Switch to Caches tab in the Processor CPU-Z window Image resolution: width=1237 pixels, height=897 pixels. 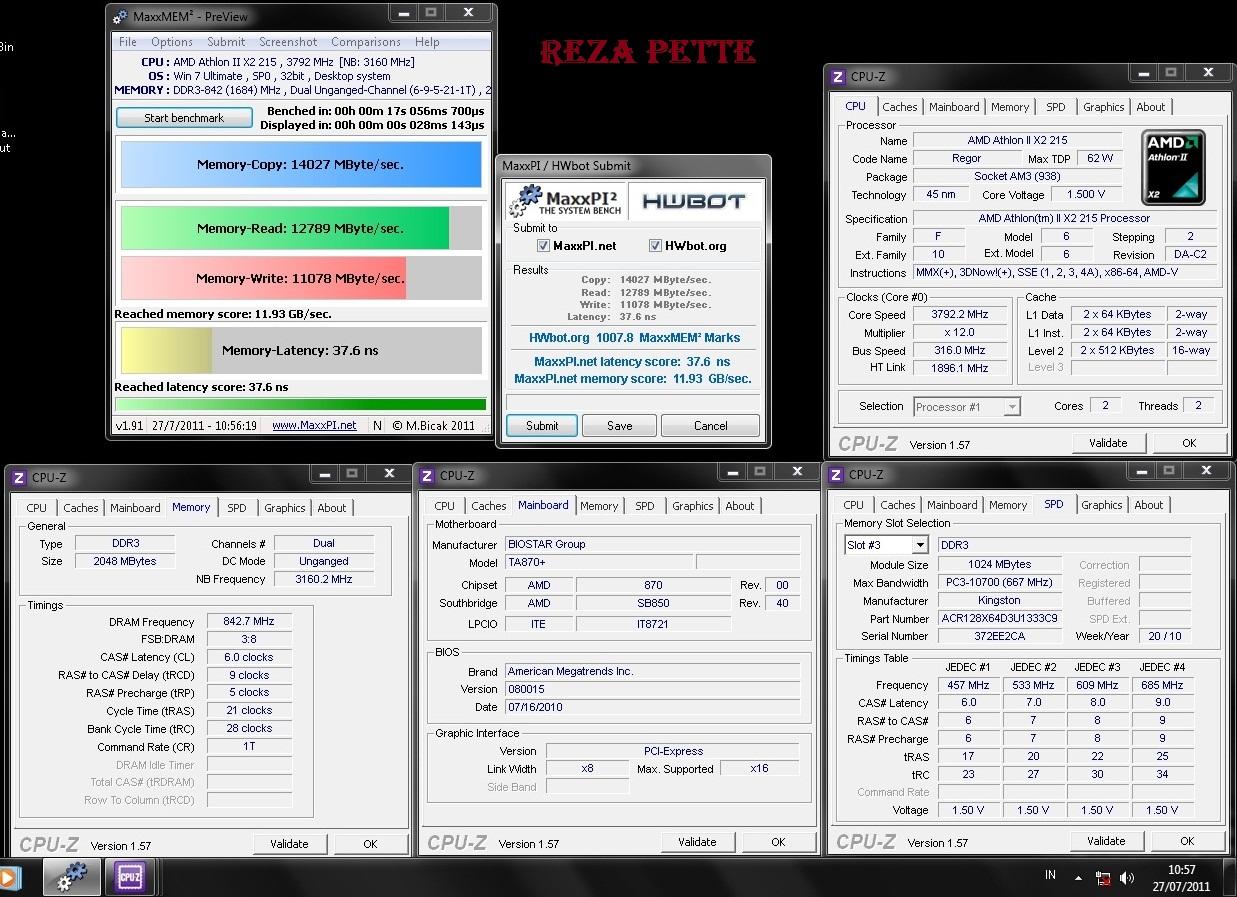(x=900, y=107)
